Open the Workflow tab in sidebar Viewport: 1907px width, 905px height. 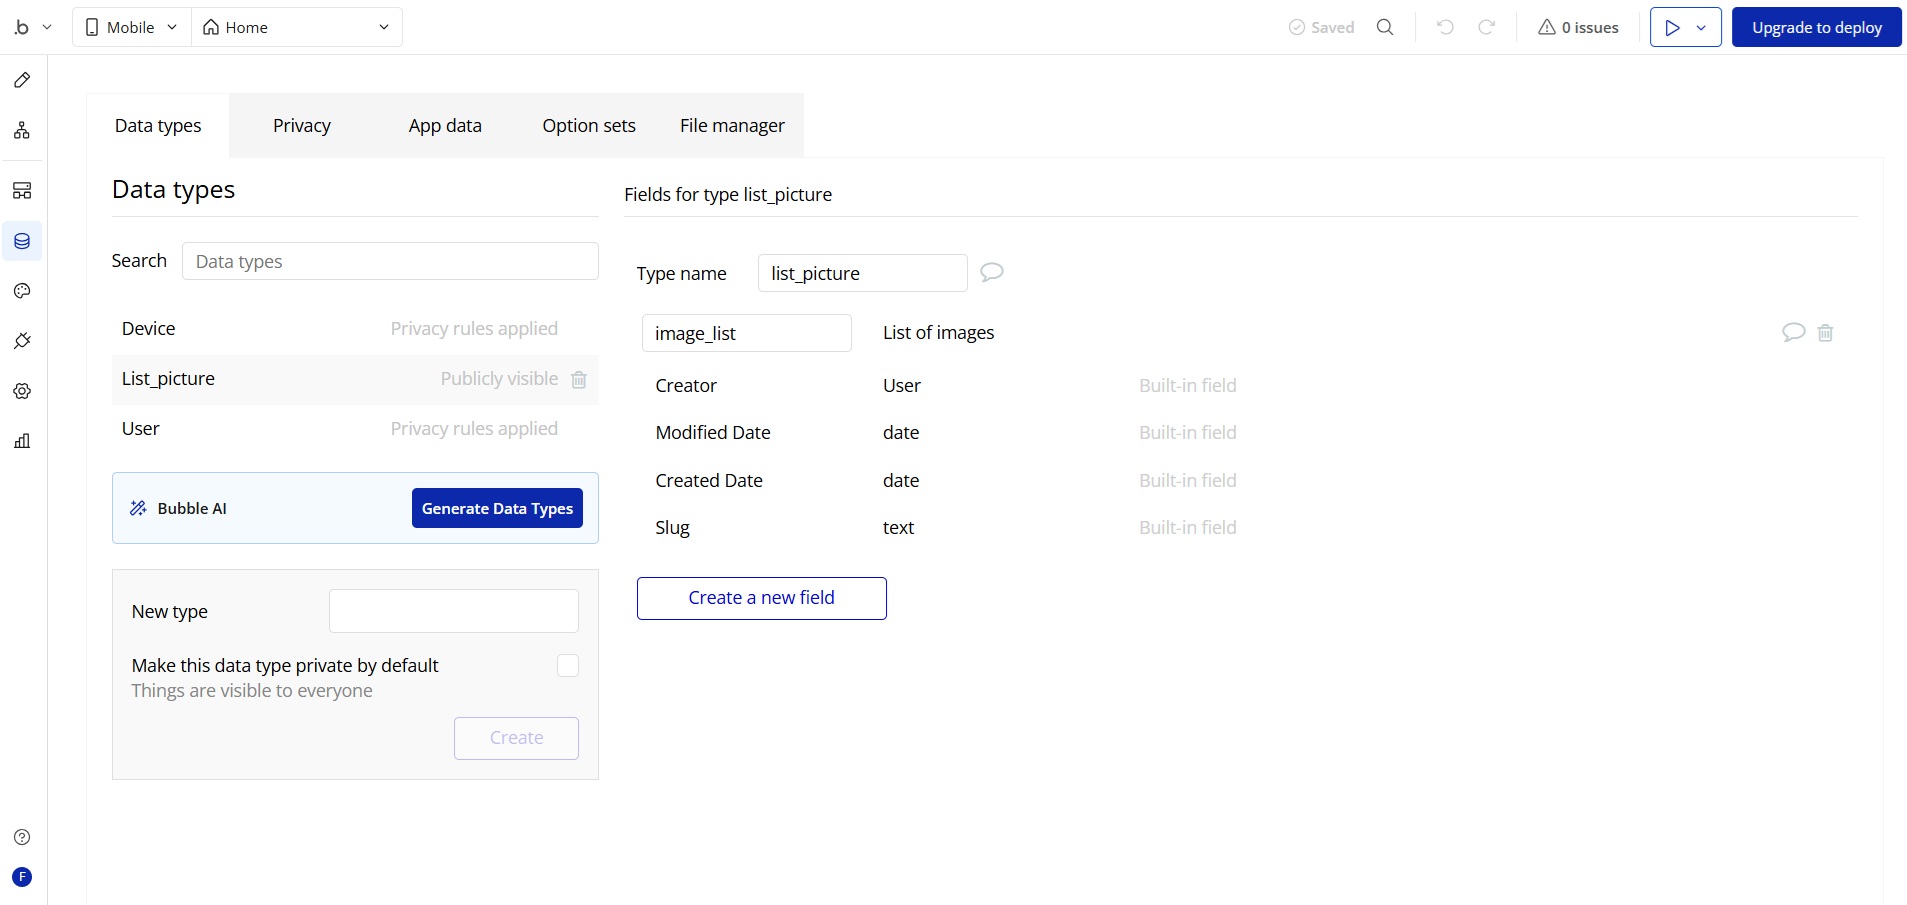point(22,131)
